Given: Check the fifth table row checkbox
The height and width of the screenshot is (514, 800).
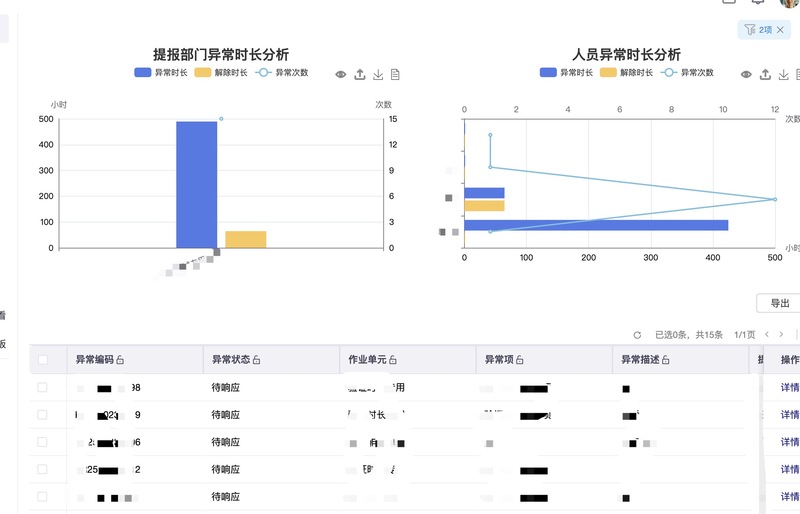Looking at the screenshot, I should 42,497.
